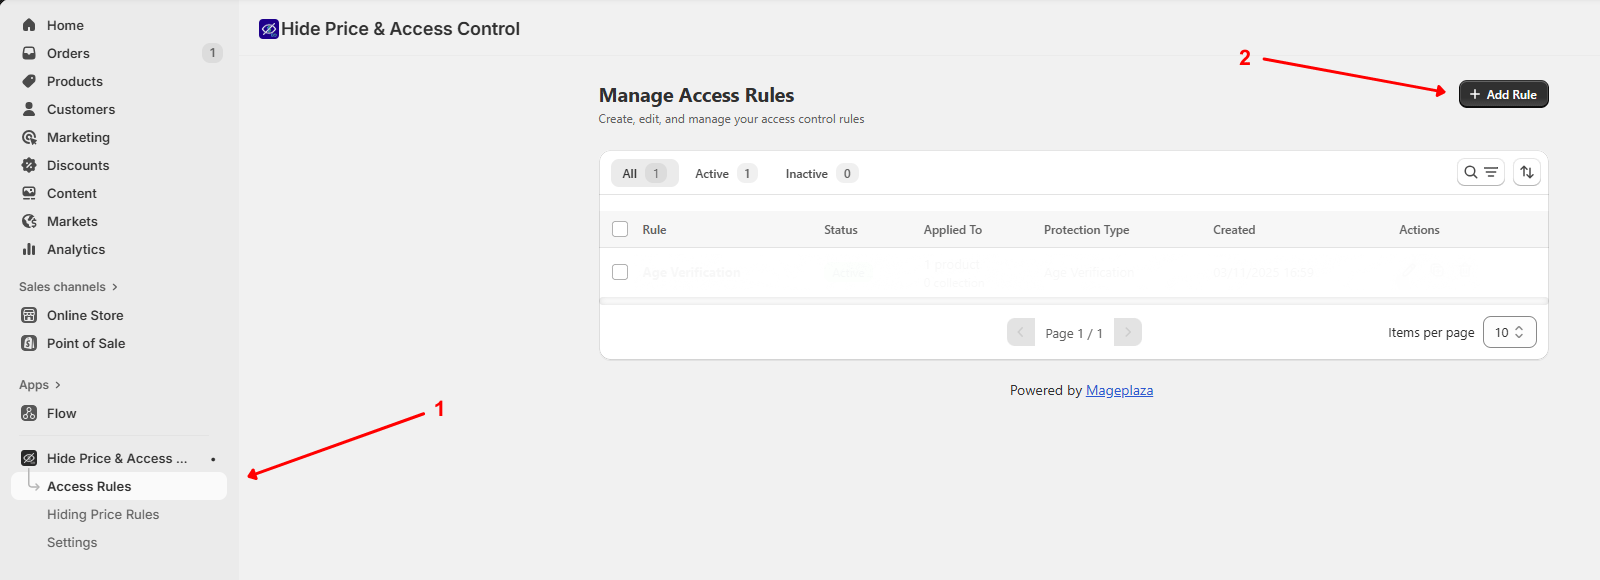Screen dimensions: 1600x580
Task: Open the app Settings page
Action: [72, 542]
